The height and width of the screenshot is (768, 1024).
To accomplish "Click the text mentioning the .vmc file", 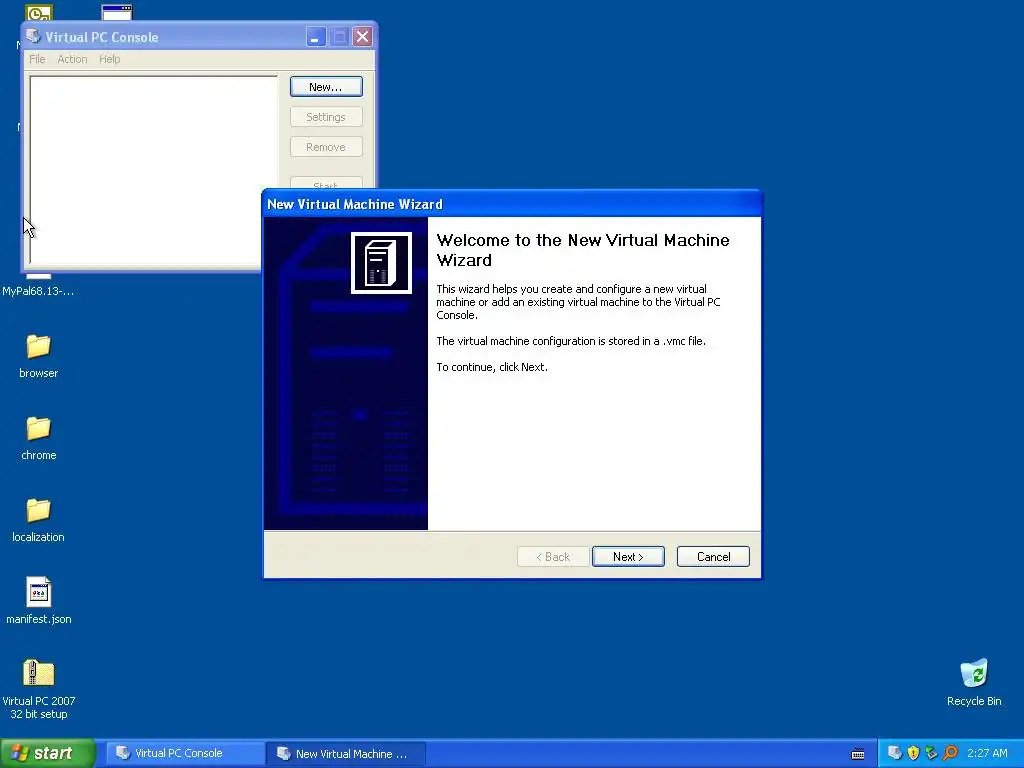I will click(571, 341).
